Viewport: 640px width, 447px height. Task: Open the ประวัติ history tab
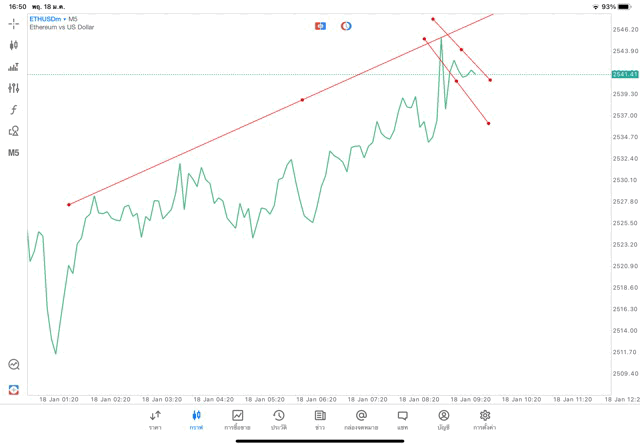tap(278, 419)
